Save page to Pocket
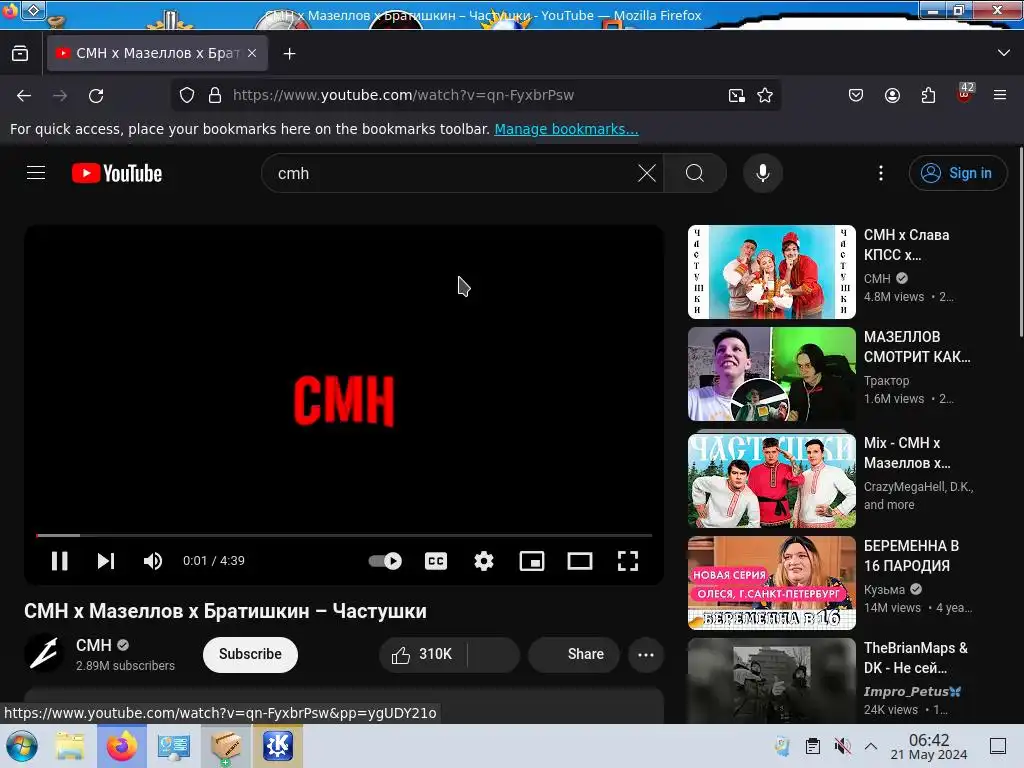The height and width of the screenshot is (768, 1024). tap(856, 95)
